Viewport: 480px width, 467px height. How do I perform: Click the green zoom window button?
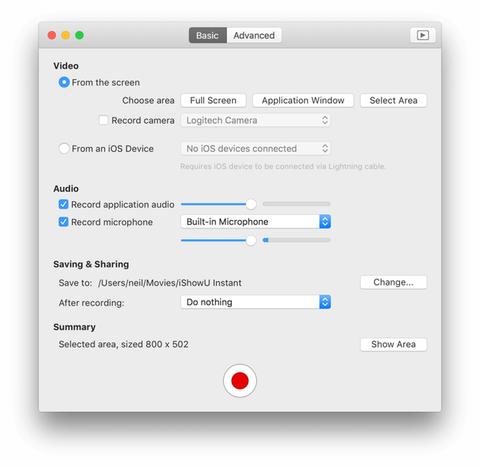click(79, 35)
